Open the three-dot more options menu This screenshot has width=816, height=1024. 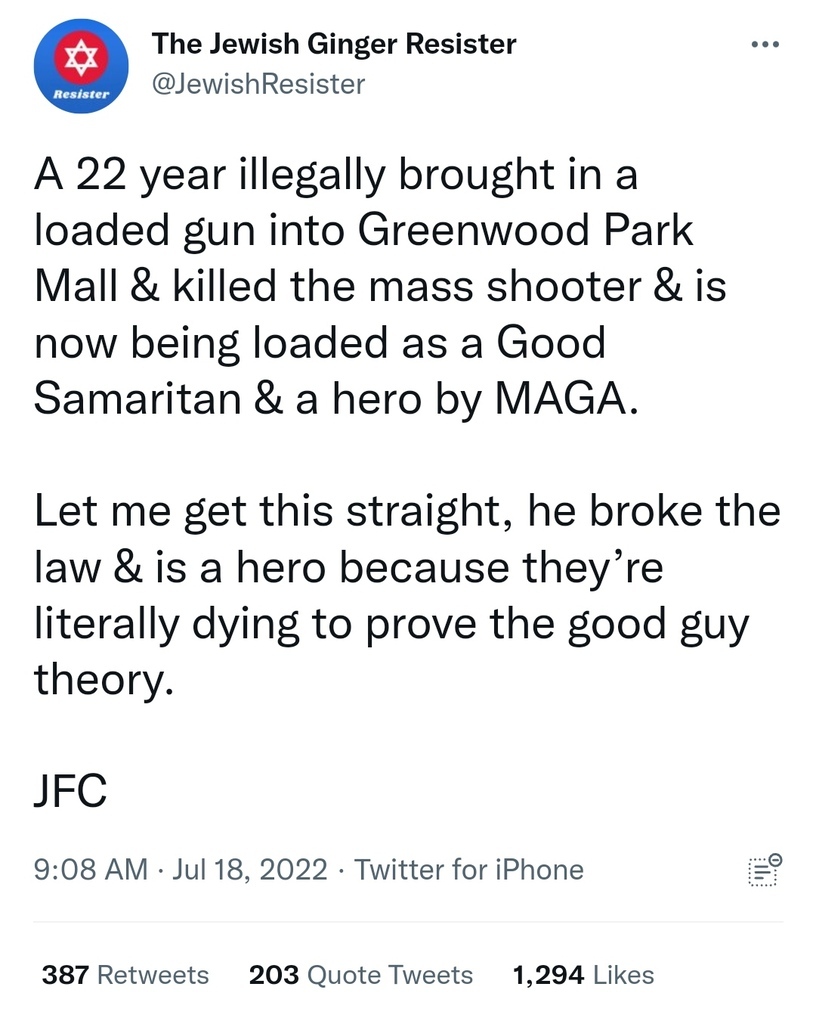764,45
